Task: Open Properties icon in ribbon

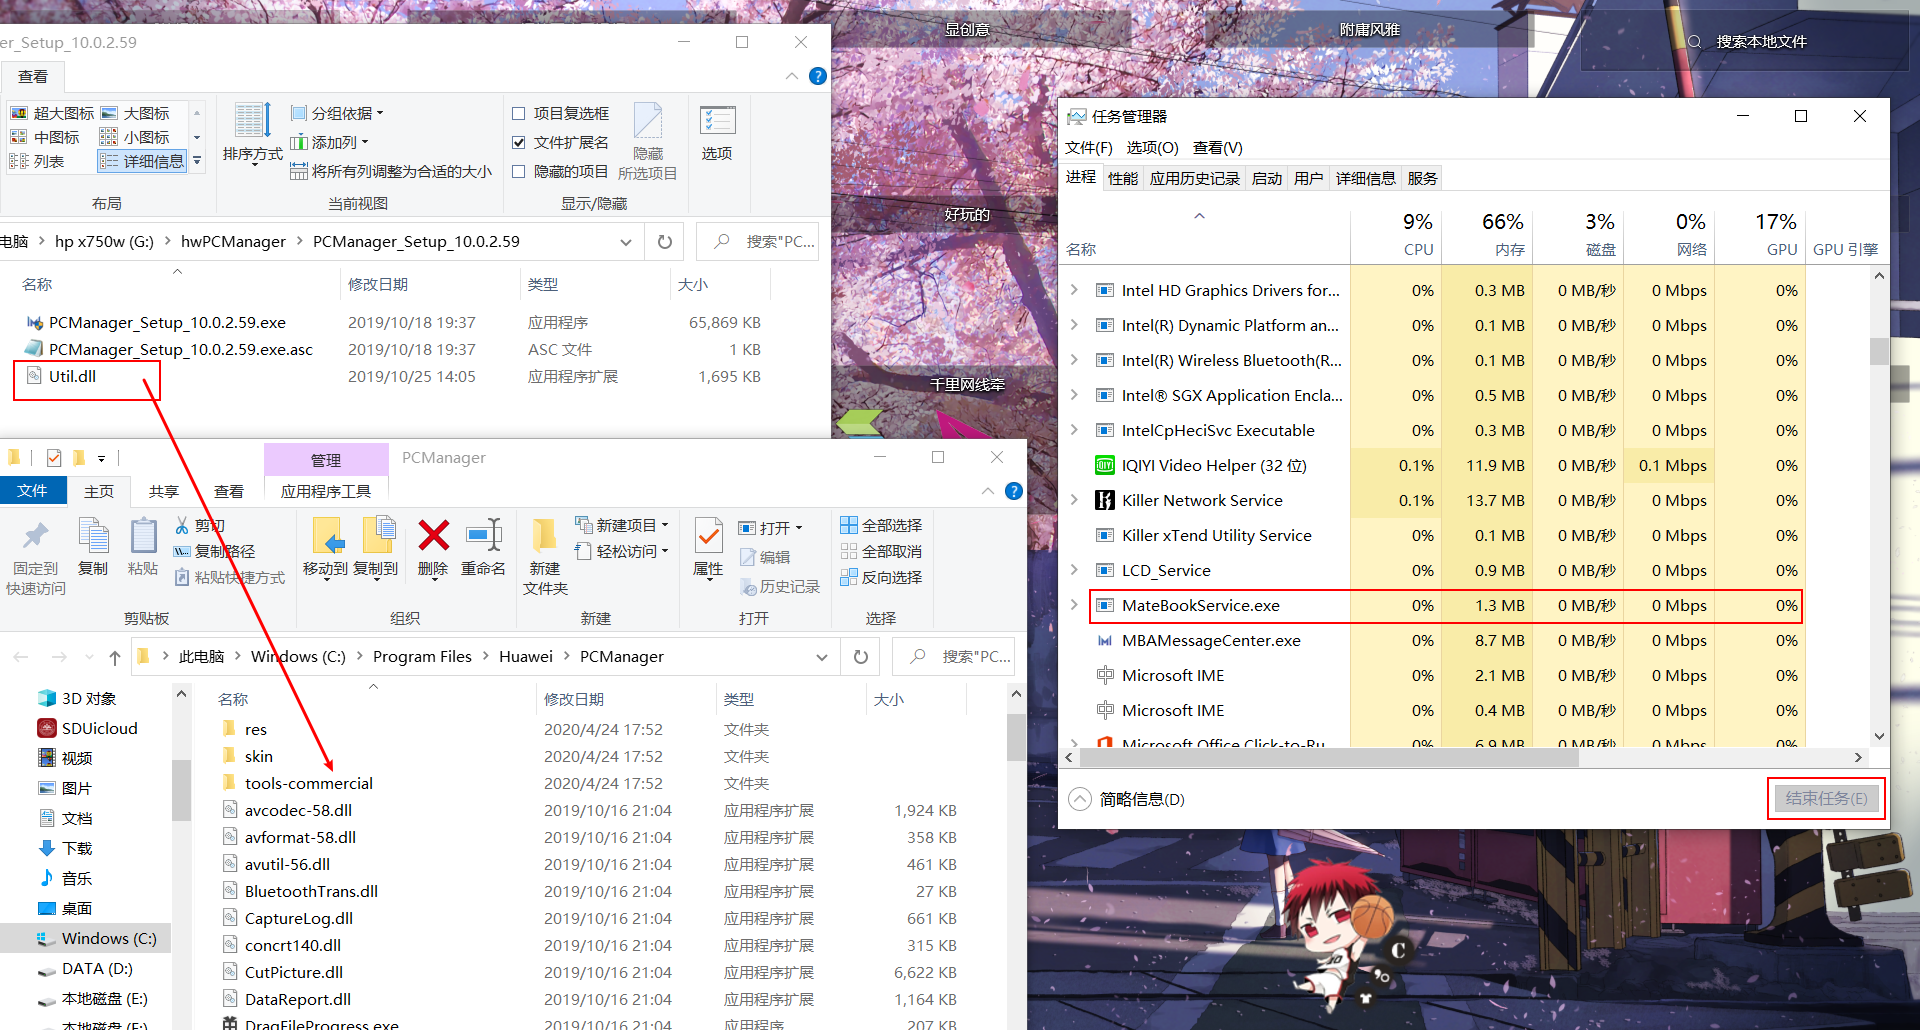Action: click(708, 536)
